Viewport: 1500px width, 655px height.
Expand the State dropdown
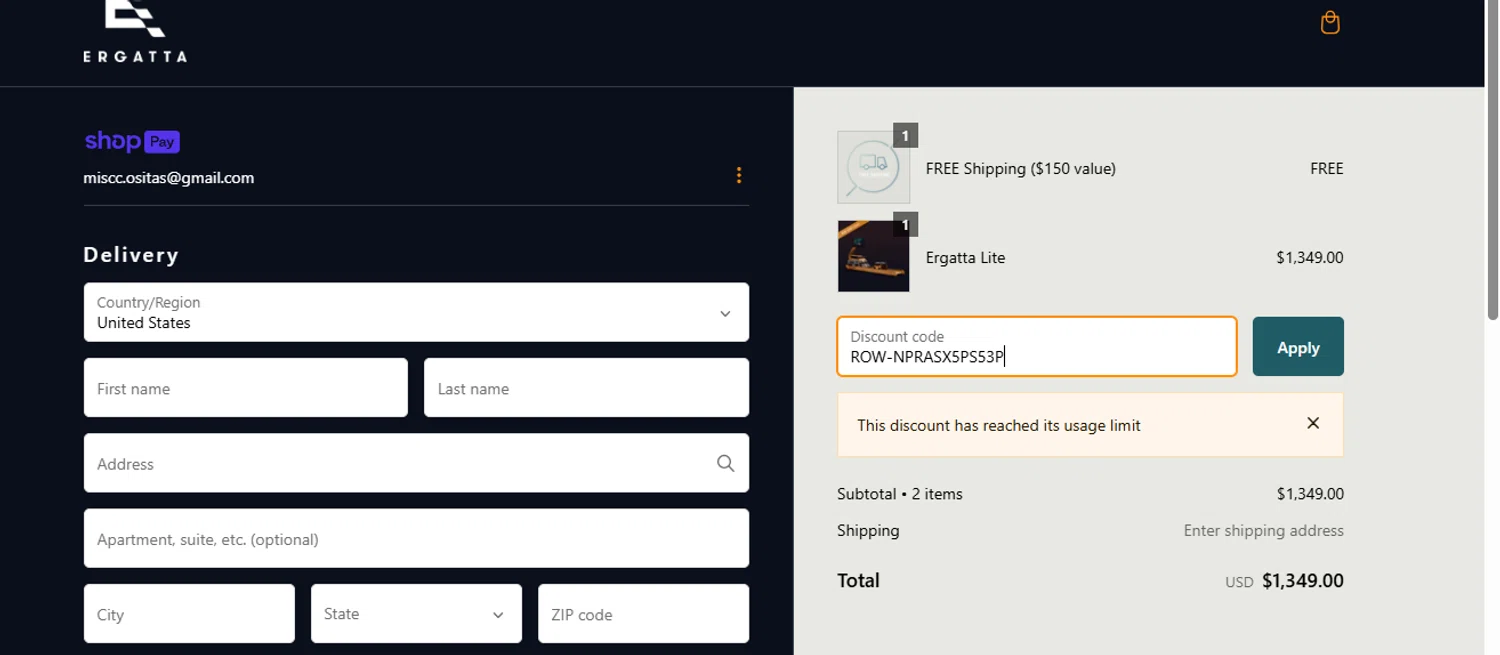(416, 614)
